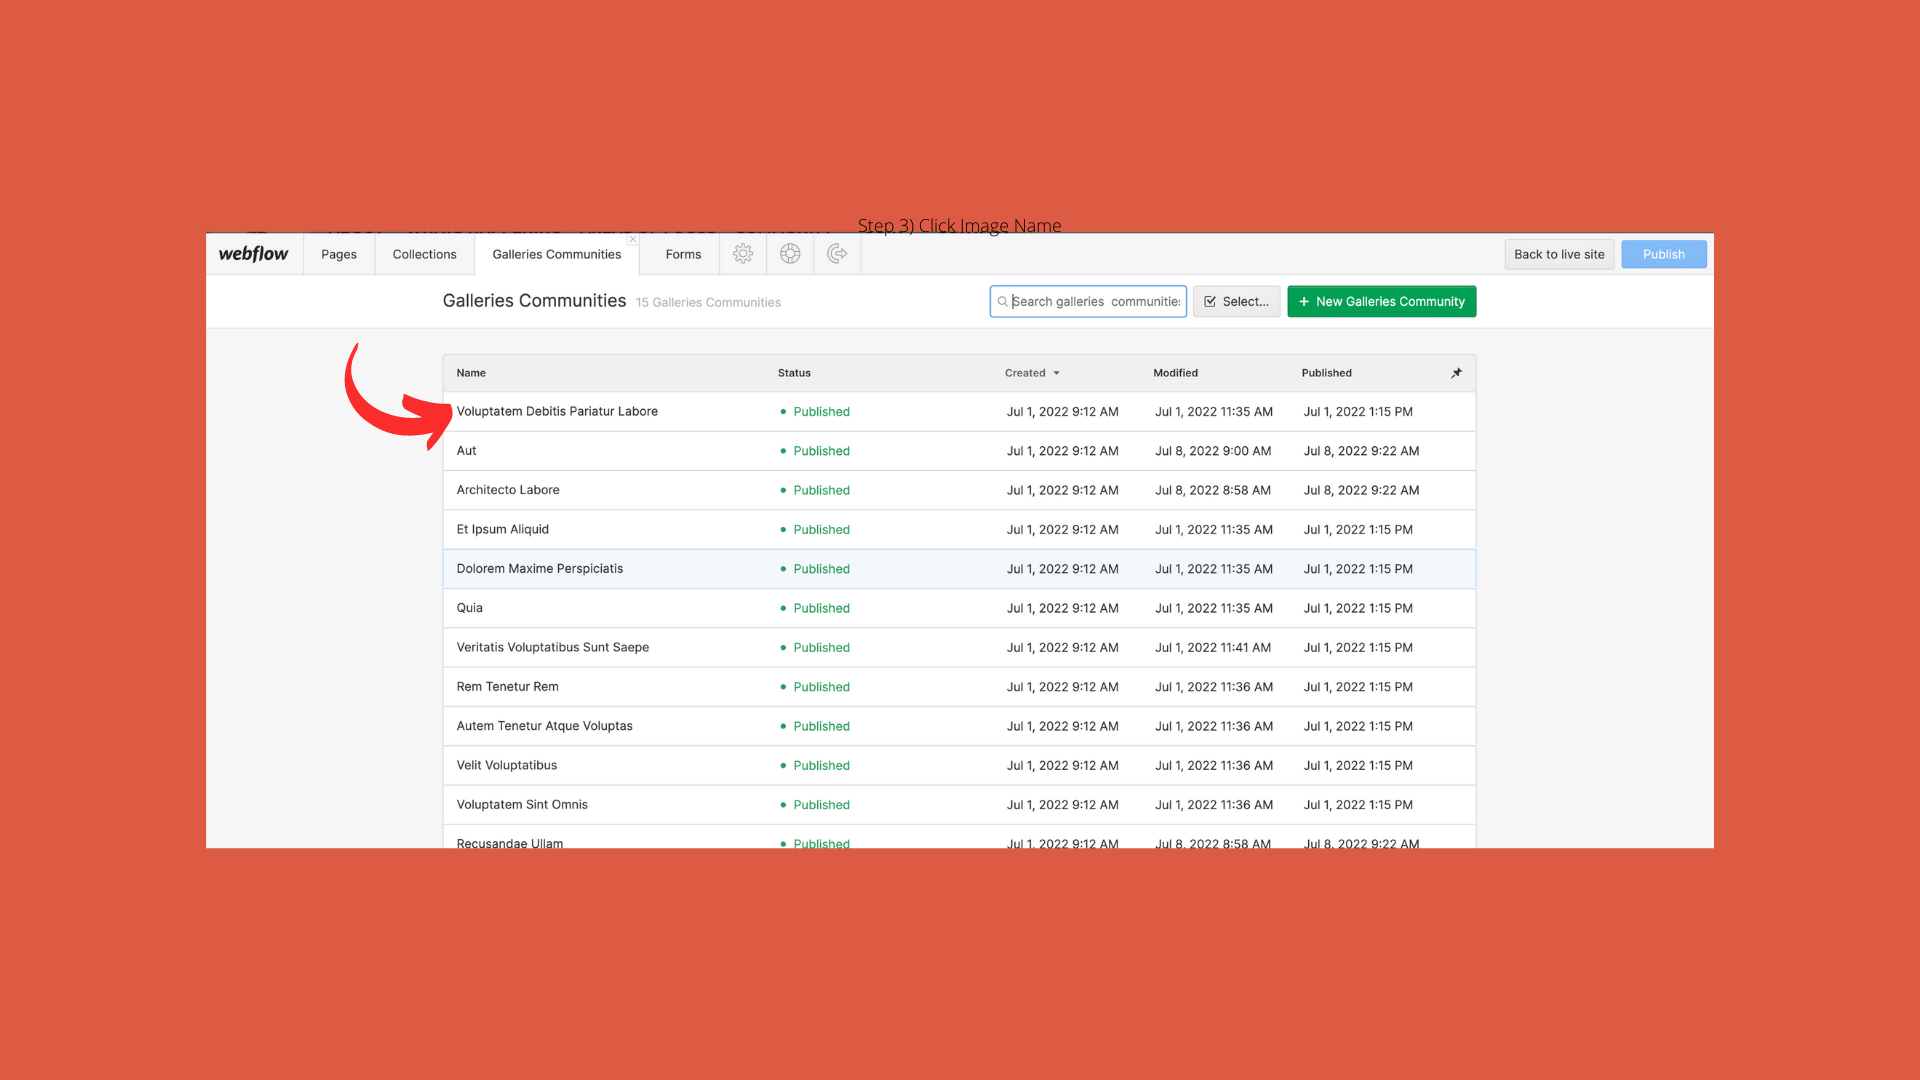This screenshot has width=1920, height=1080.
Task: Click the logout arrow icon
Action: click(x=837, y=254)
